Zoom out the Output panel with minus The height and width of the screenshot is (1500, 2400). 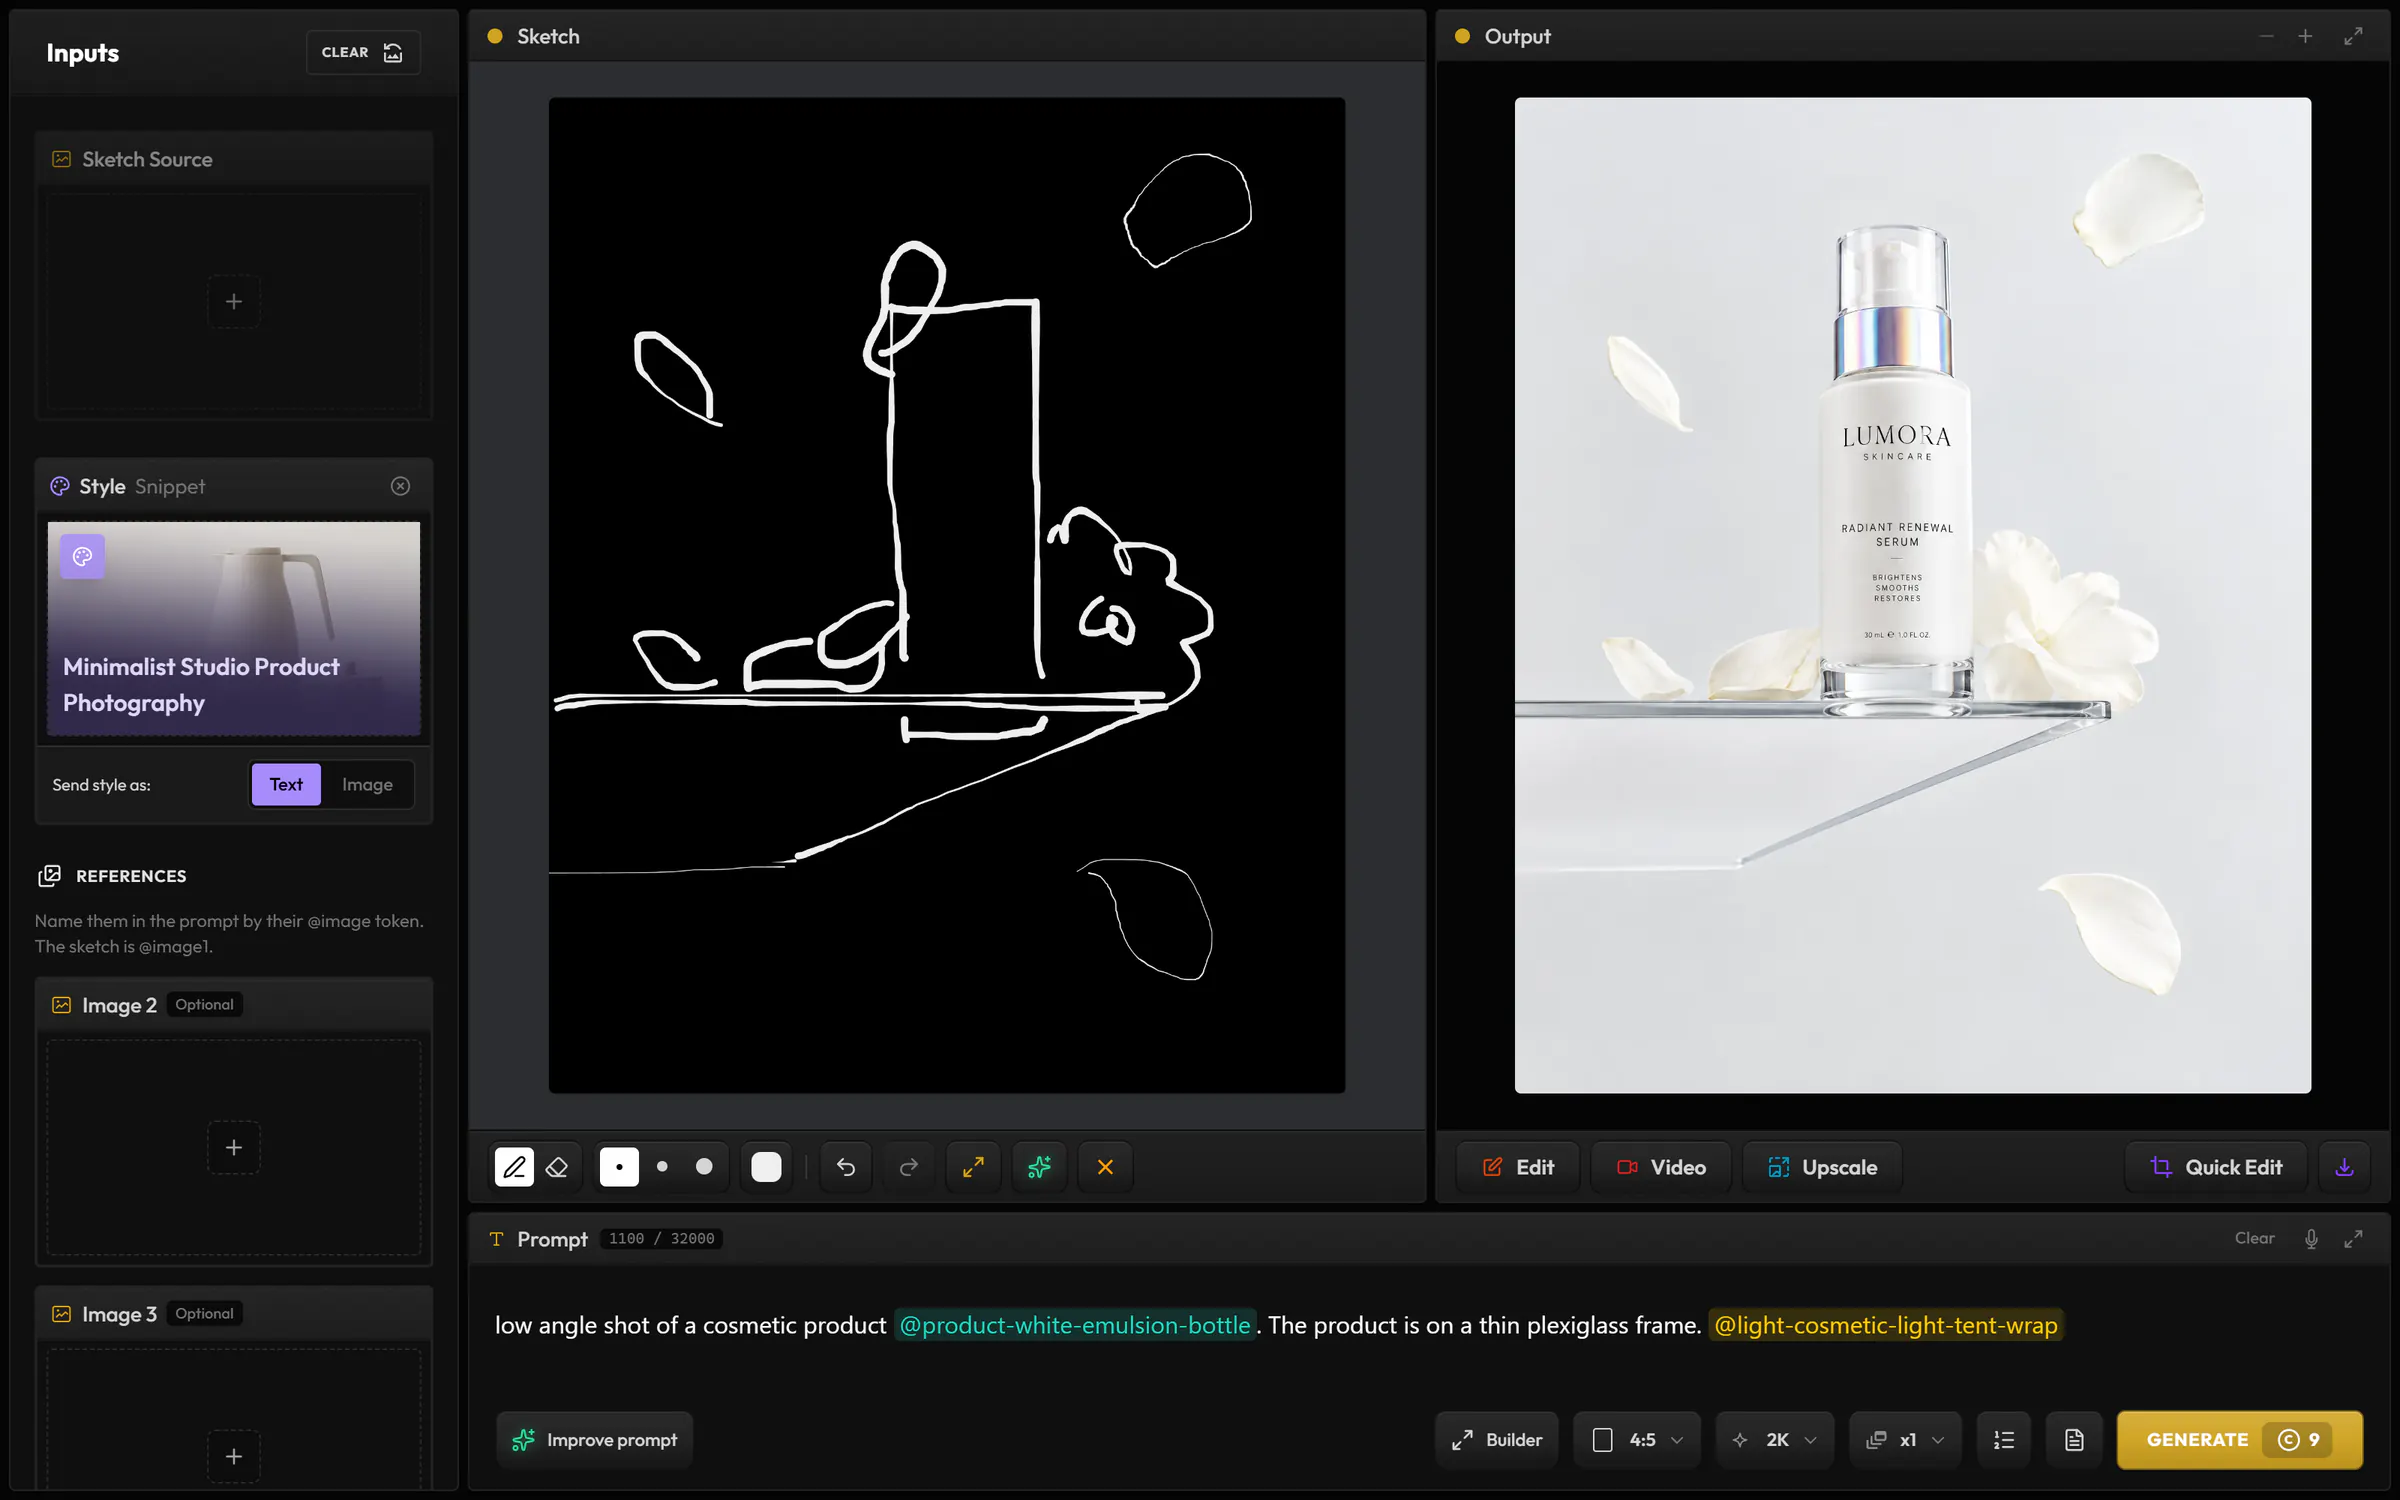click(x=2266, y=36)
